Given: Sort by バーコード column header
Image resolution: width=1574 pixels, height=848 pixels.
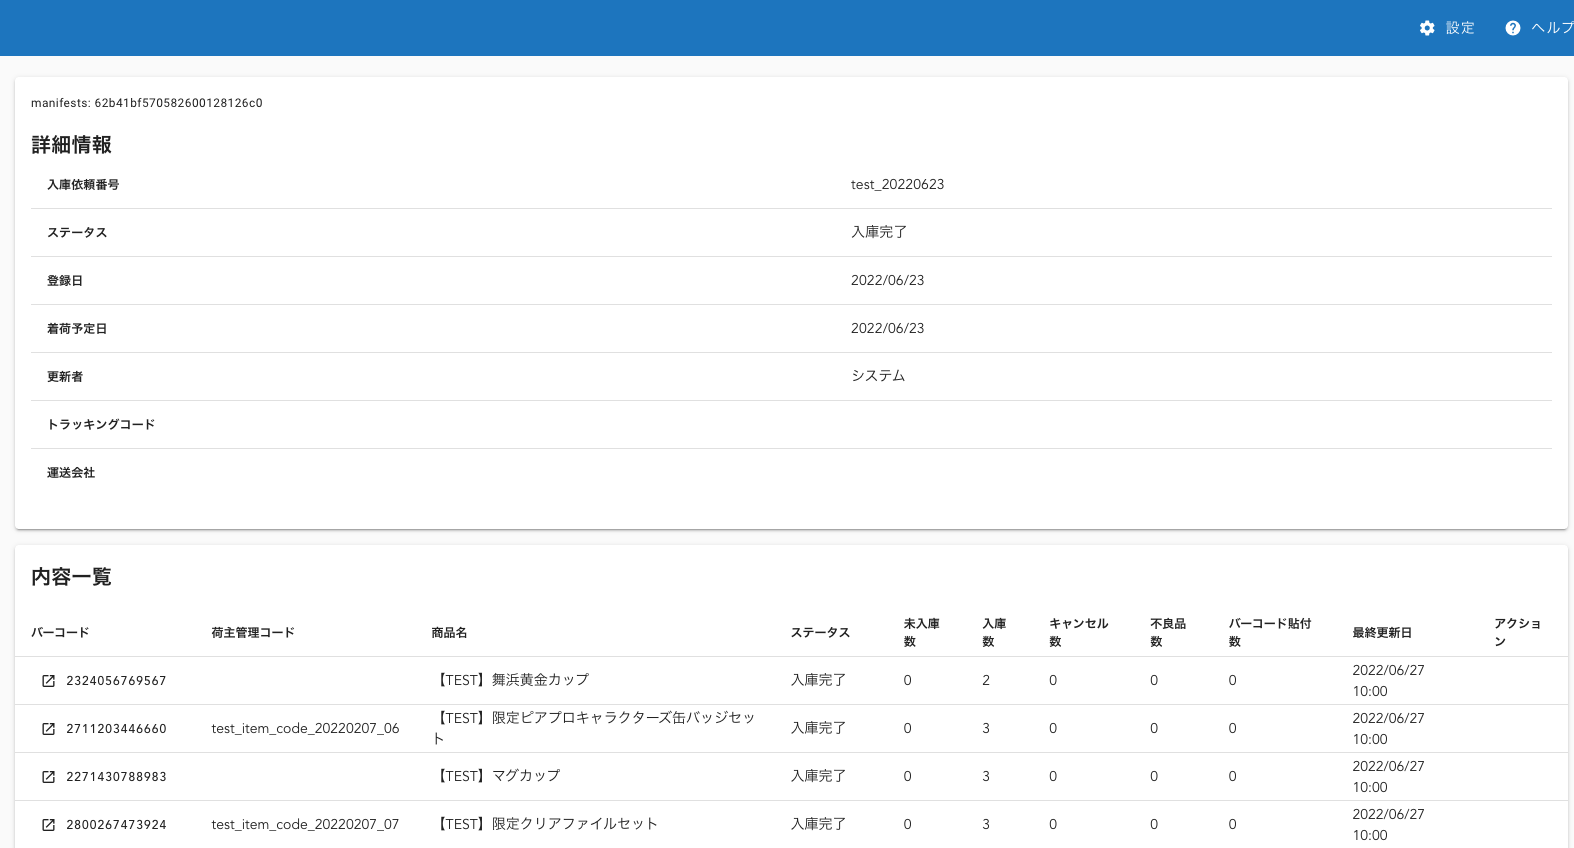Looking at the screenshot, I should click(60, 633).
